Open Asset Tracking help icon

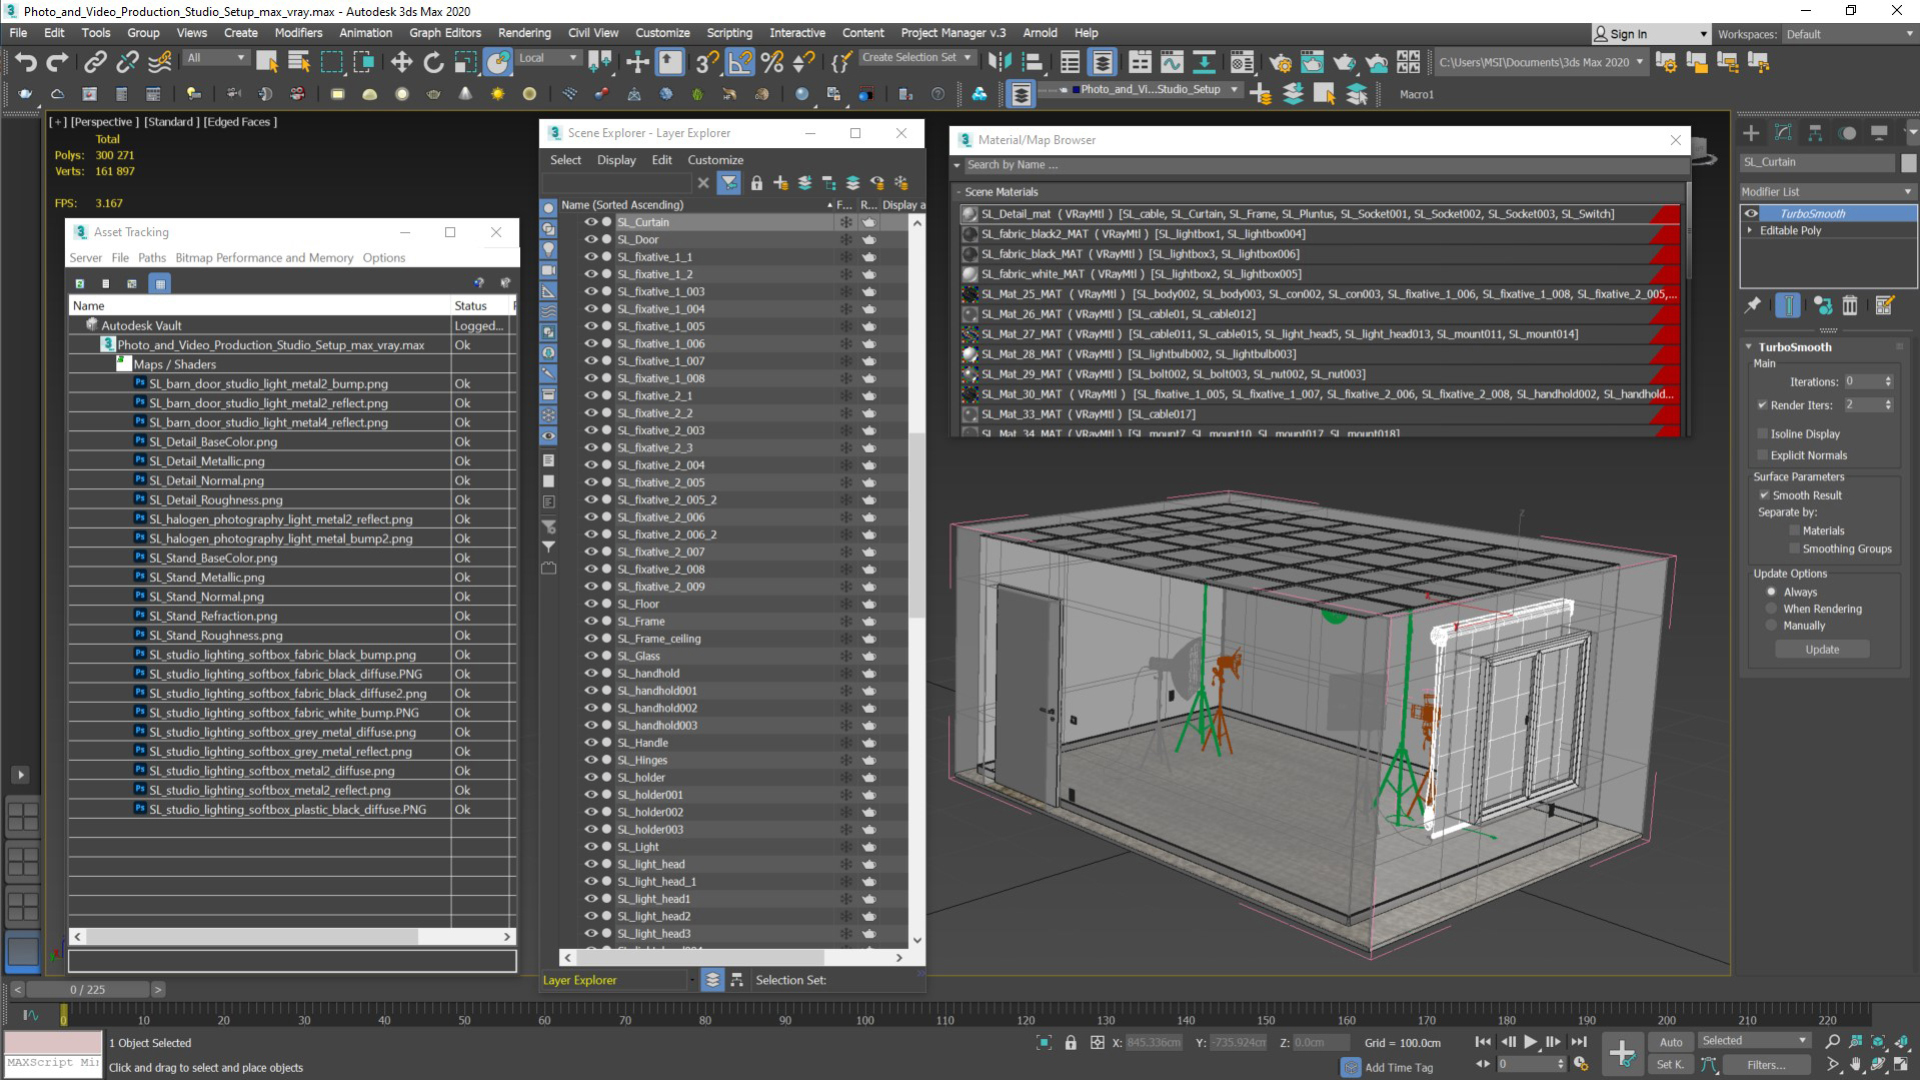pyautogui.click(x=479, y=283)
